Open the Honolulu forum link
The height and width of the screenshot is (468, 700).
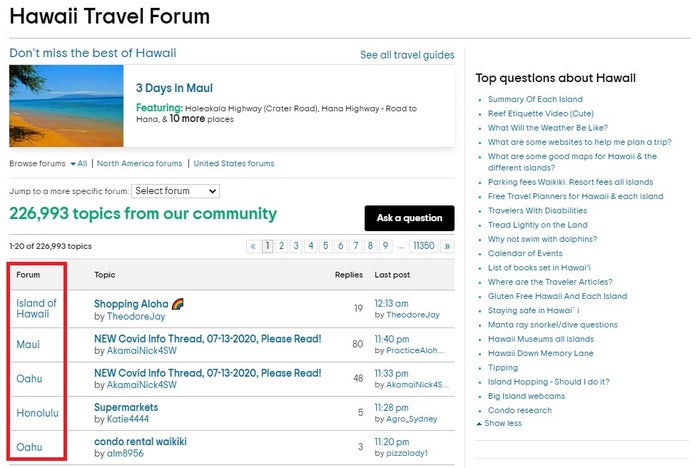click(x=38, y=413)
